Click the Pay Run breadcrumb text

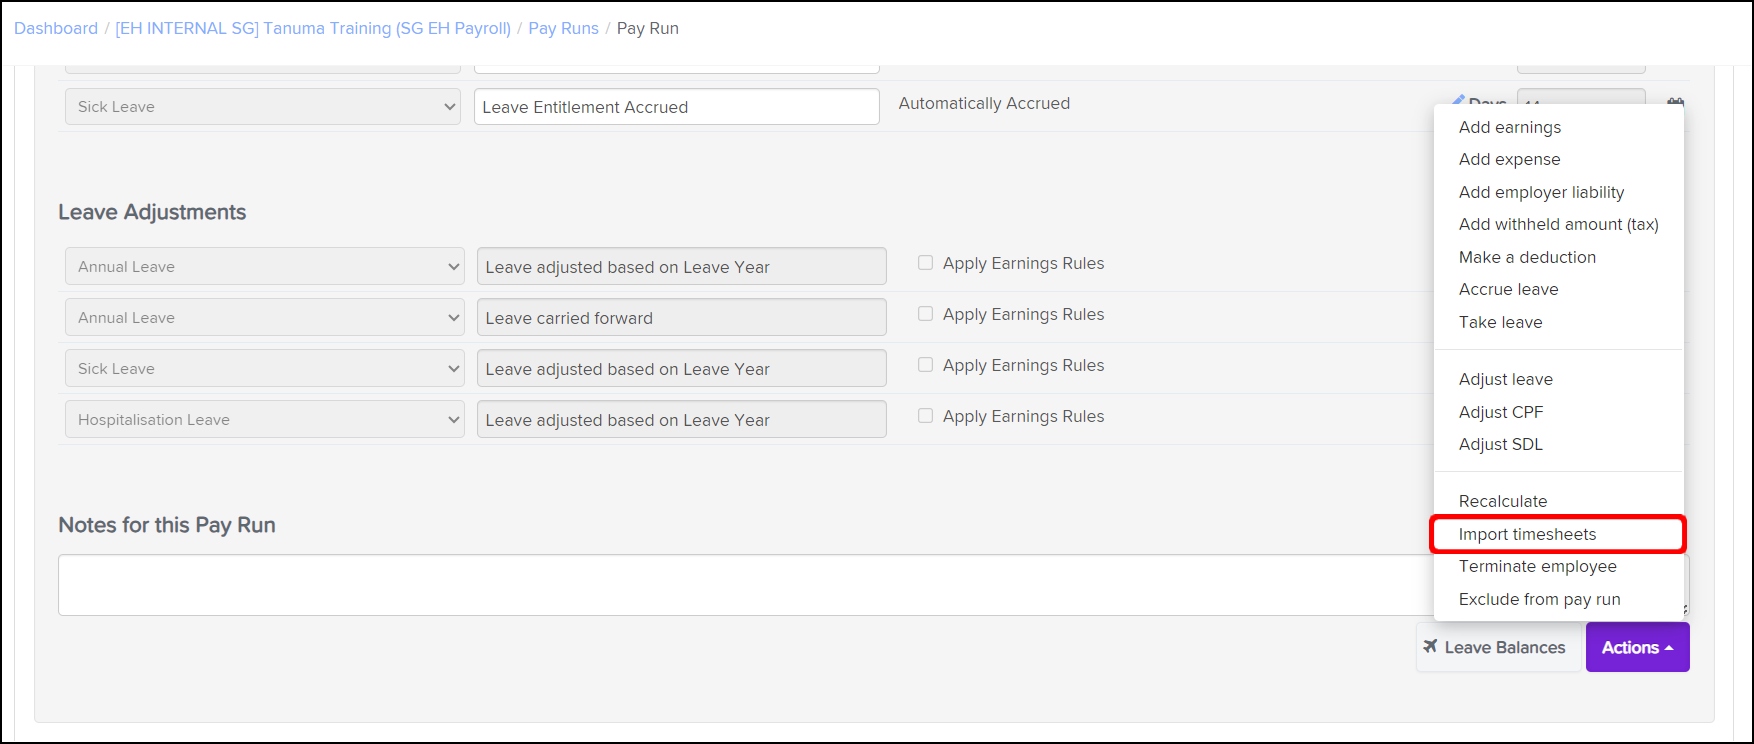647,28
